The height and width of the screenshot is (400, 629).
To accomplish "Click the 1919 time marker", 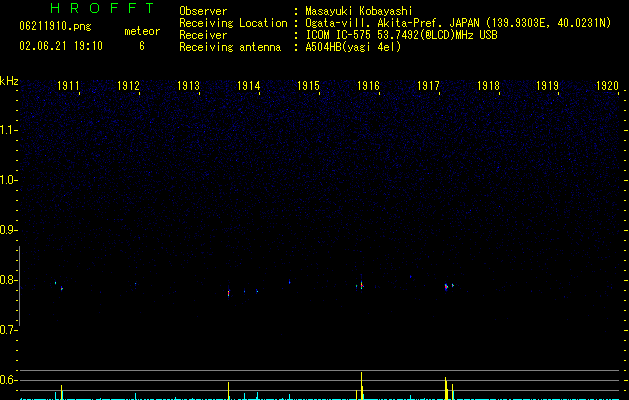I will [548, 86].
